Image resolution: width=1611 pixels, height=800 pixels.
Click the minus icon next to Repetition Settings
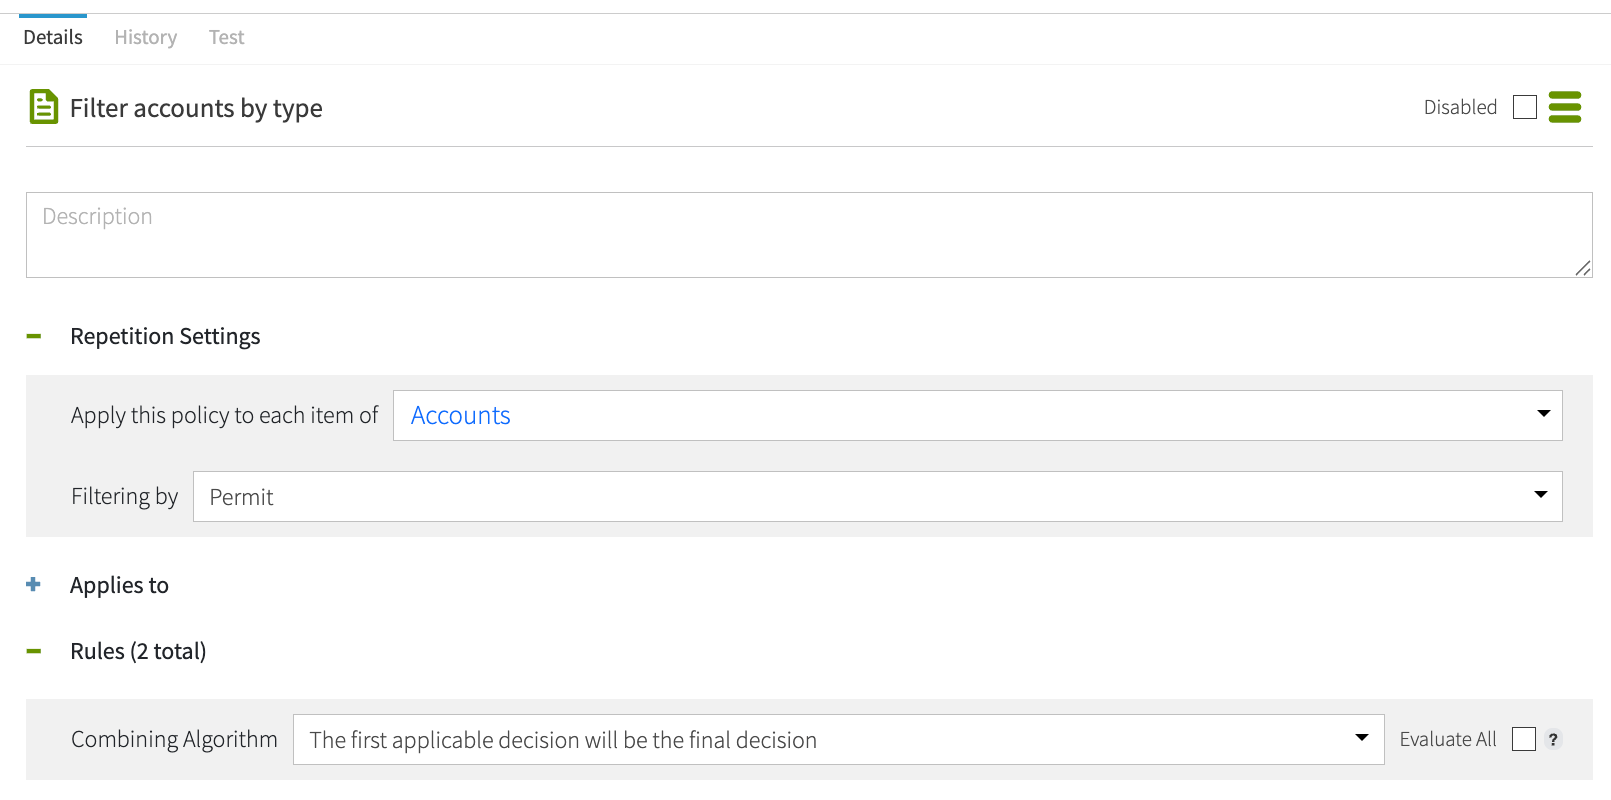point(33,336)
